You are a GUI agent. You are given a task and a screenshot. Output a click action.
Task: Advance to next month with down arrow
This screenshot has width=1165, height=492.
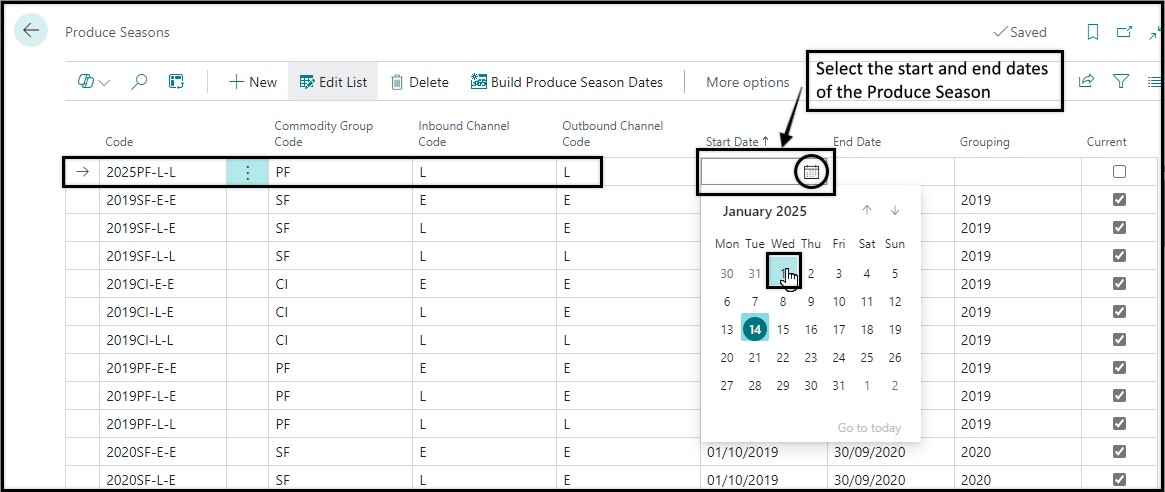click(x=895, y=211)
